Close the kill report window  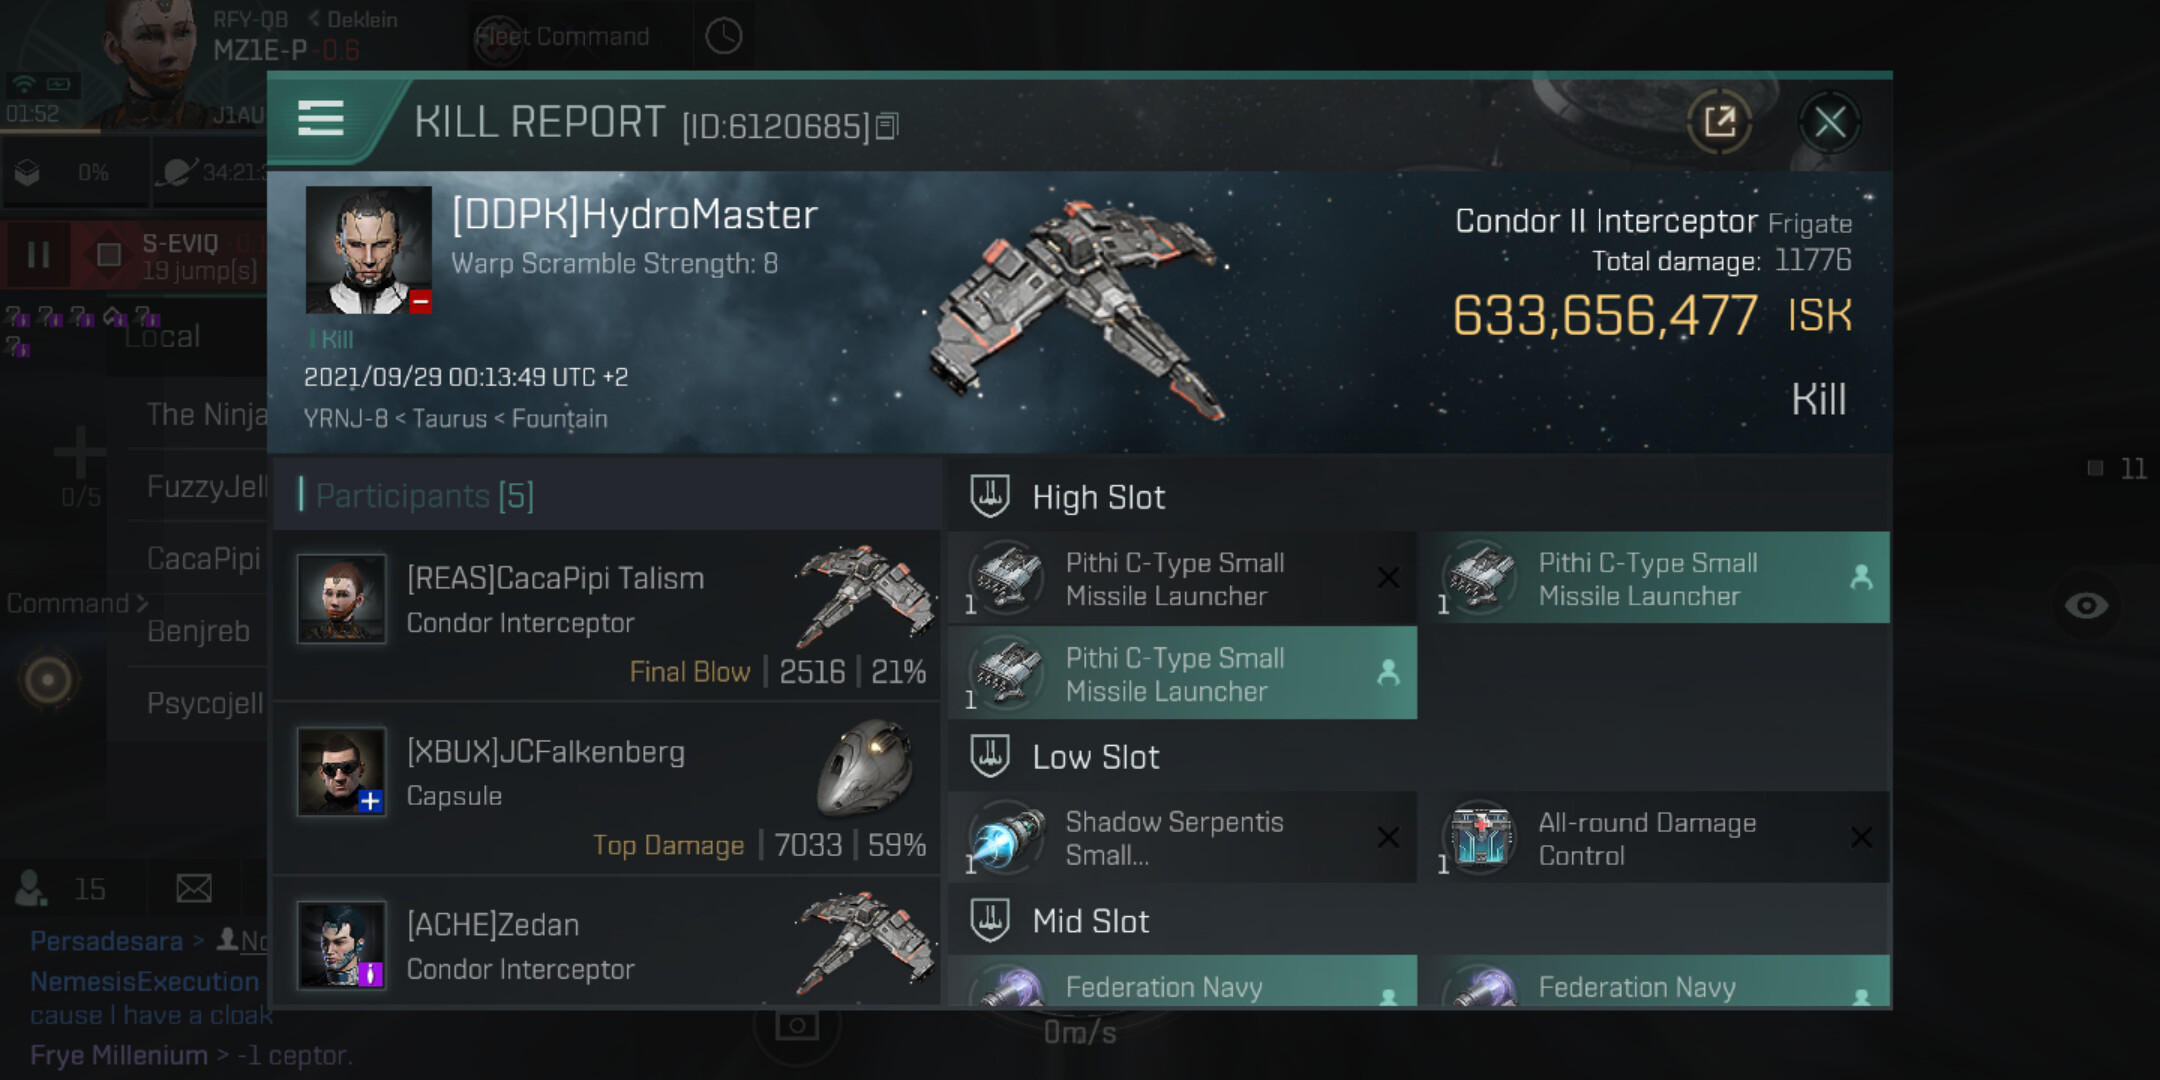click(x=1829, y=122)
